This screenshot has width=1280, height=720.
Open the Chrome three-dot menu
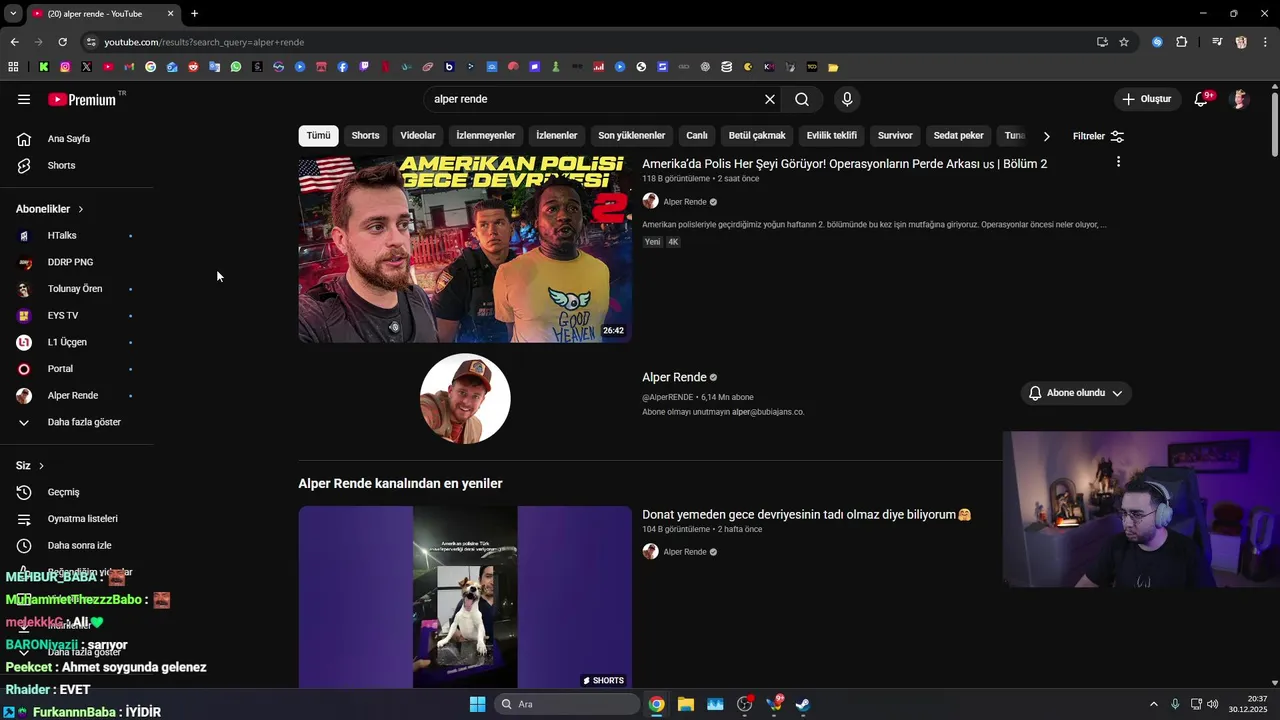click(x=1267, y=42)
